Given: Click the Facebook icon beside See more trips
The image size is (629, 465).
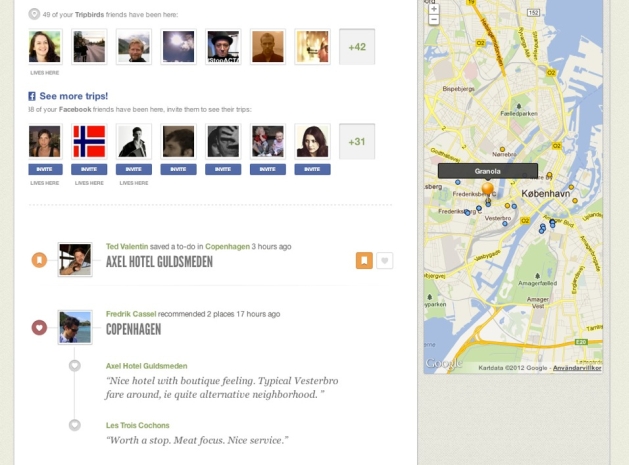Looking at the screenshot, I should [32, 96].
